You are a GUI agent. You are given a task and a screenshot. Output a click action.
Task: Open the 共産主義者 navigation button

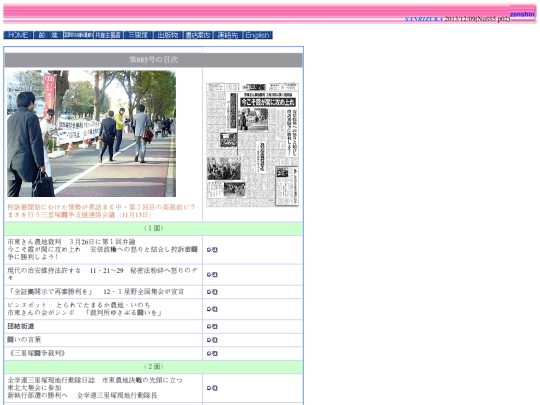[108, 35]
